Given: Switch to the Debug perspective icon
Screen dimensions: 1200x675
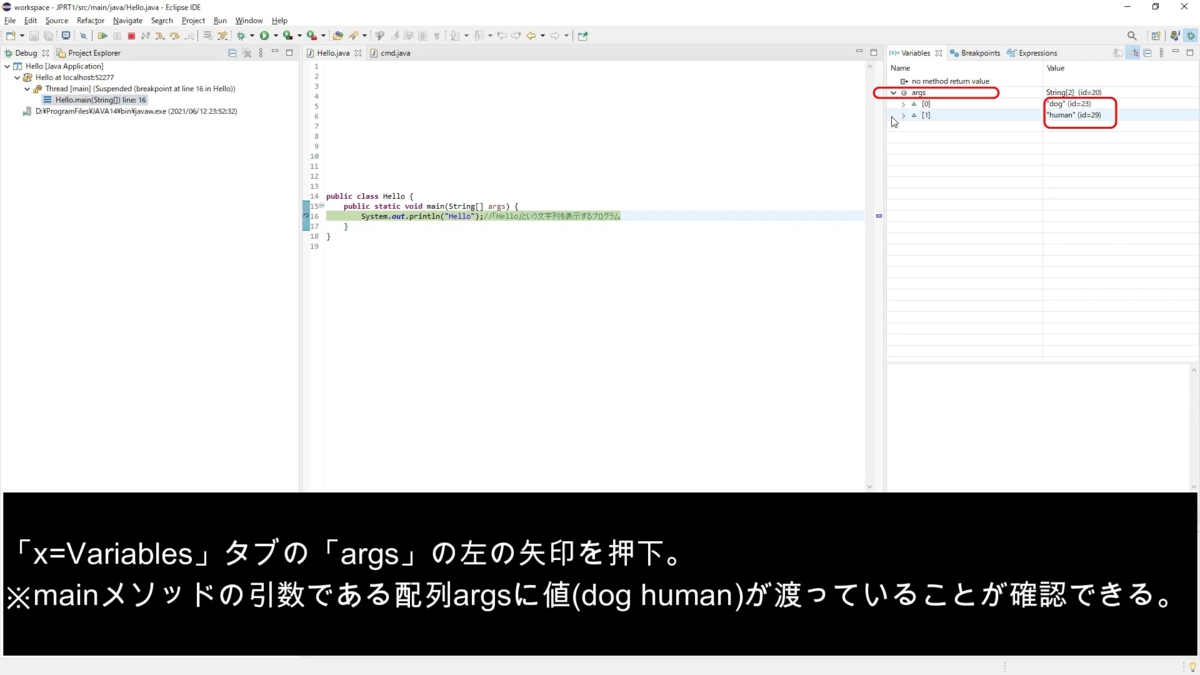Looking at the screenshot, I should point(1190,36).
